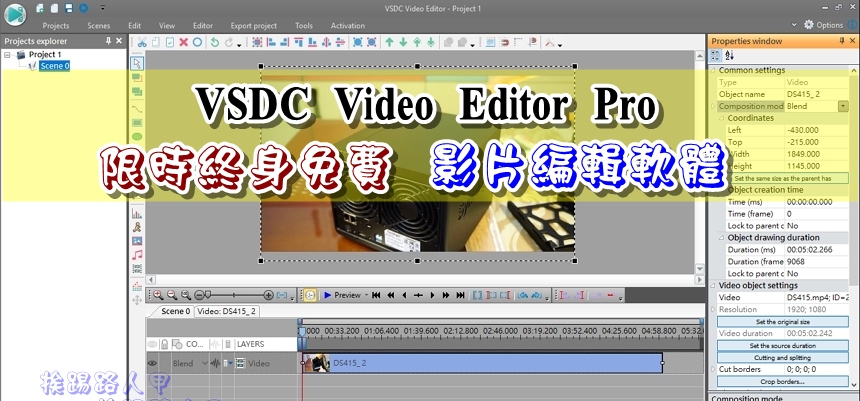Collapse the Video object settings section
The image size is (860, 401).
pos(713,285)
